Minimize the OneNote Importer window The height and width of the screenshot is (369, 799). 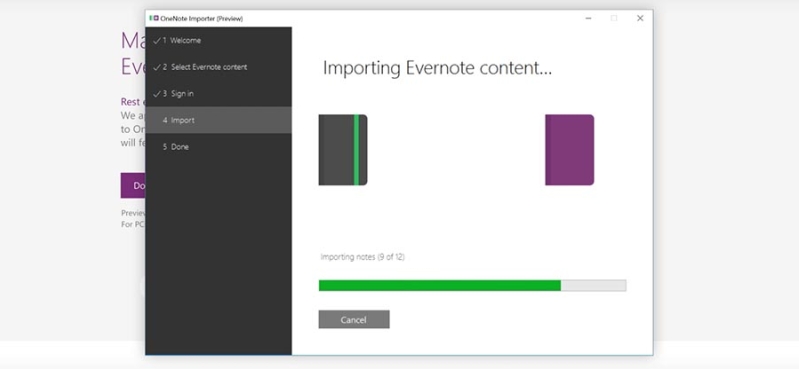pos(588,18)
